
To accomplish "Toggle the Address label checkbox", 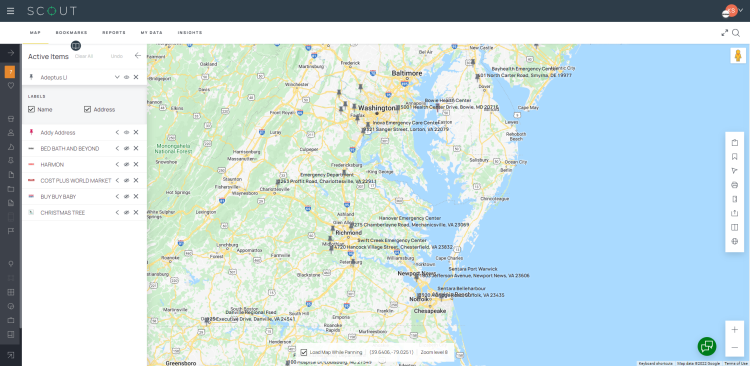I will click(x=88, y=109).
